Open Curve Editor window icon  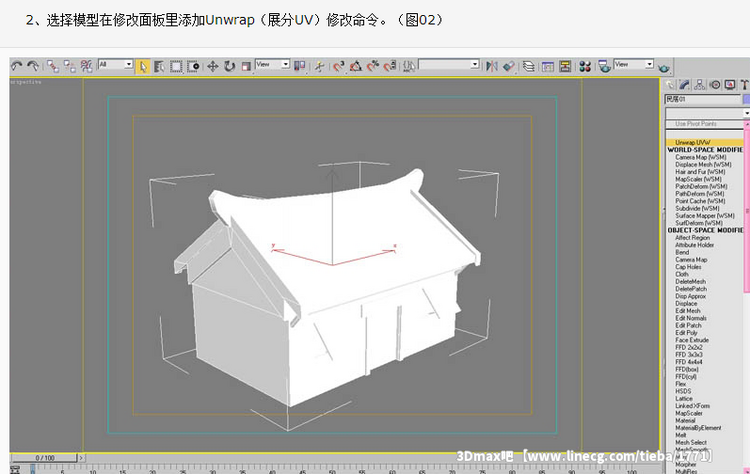click(x=548, y=66)
